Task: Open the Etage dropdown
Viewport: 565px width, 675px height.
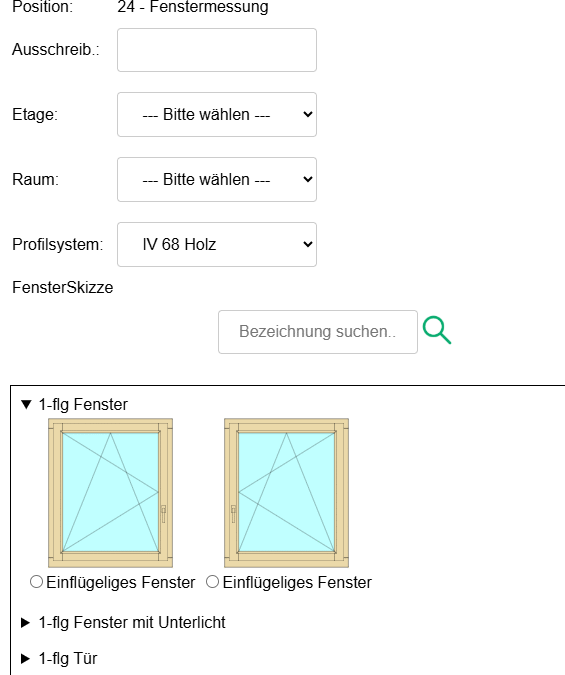Action: [217, 115]
